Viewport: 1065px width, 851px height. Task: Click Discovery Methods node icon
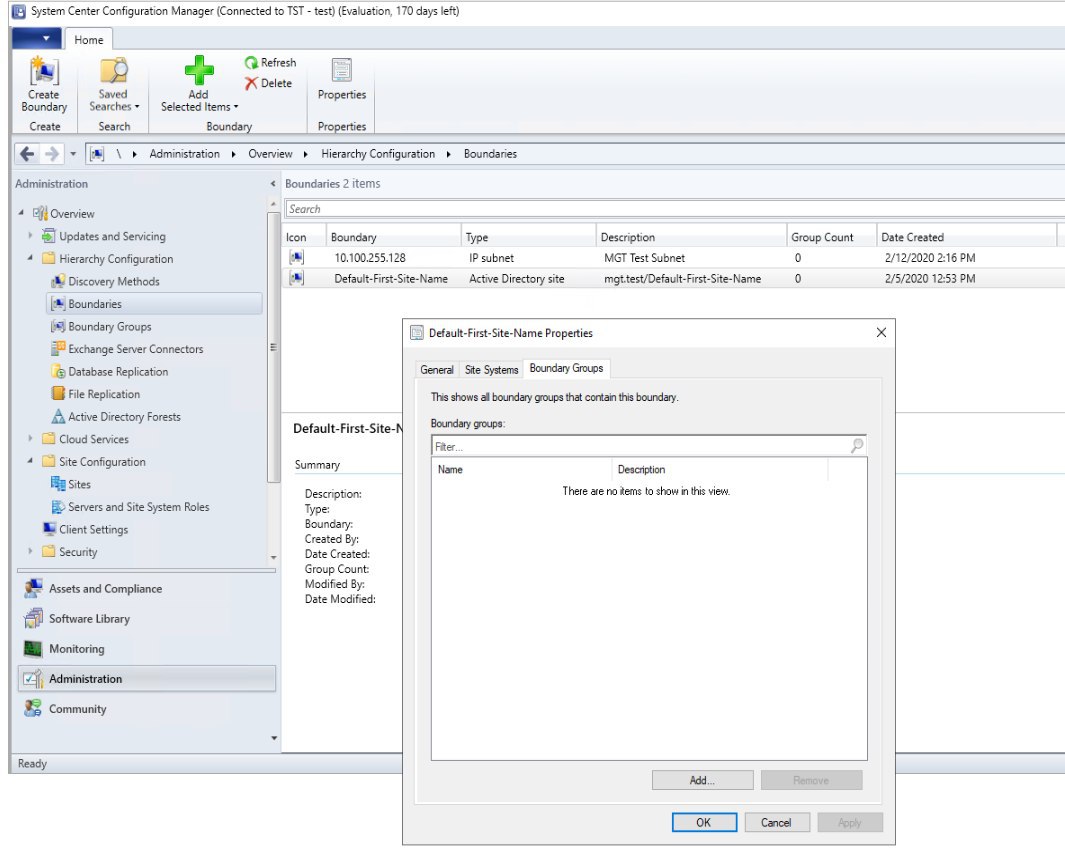point(58,281)
